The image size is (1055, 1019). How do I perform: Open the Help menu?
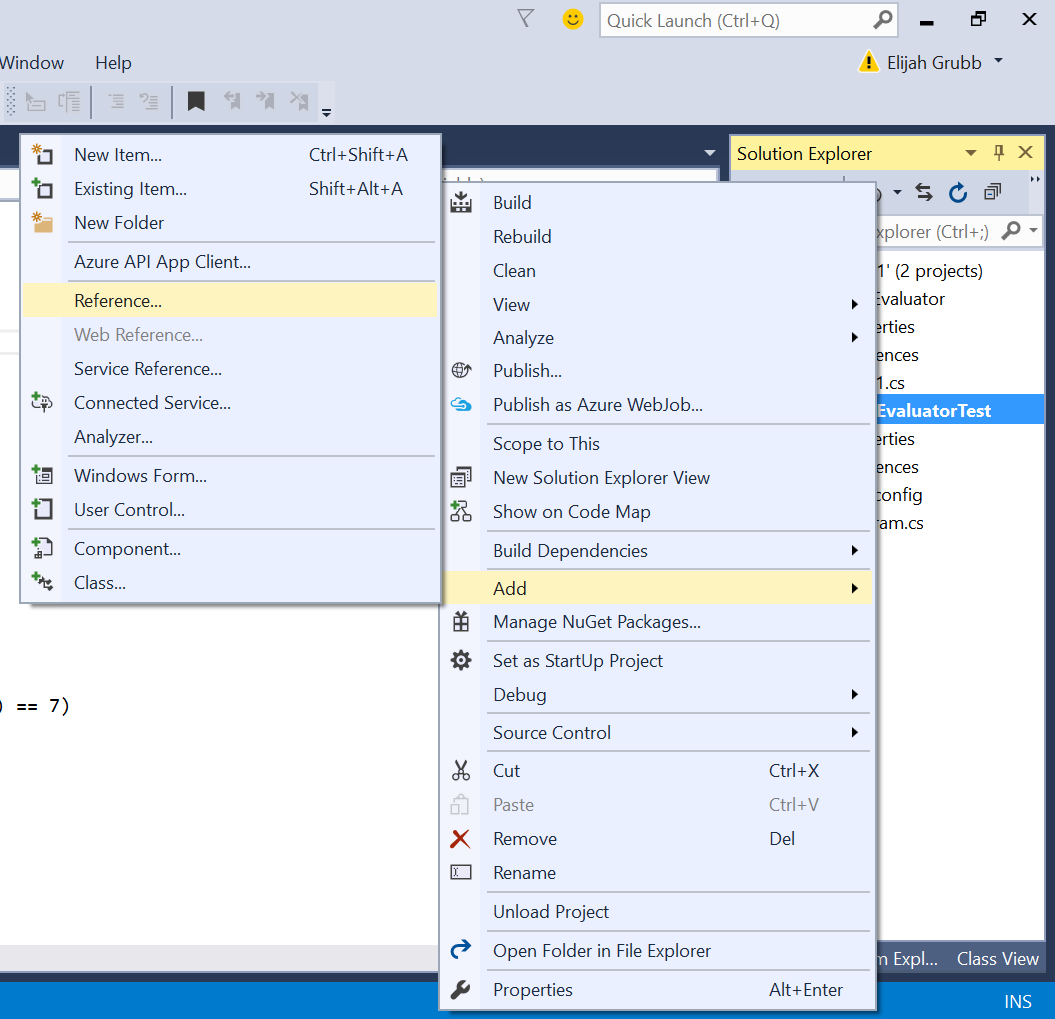(x=113, y=63)
